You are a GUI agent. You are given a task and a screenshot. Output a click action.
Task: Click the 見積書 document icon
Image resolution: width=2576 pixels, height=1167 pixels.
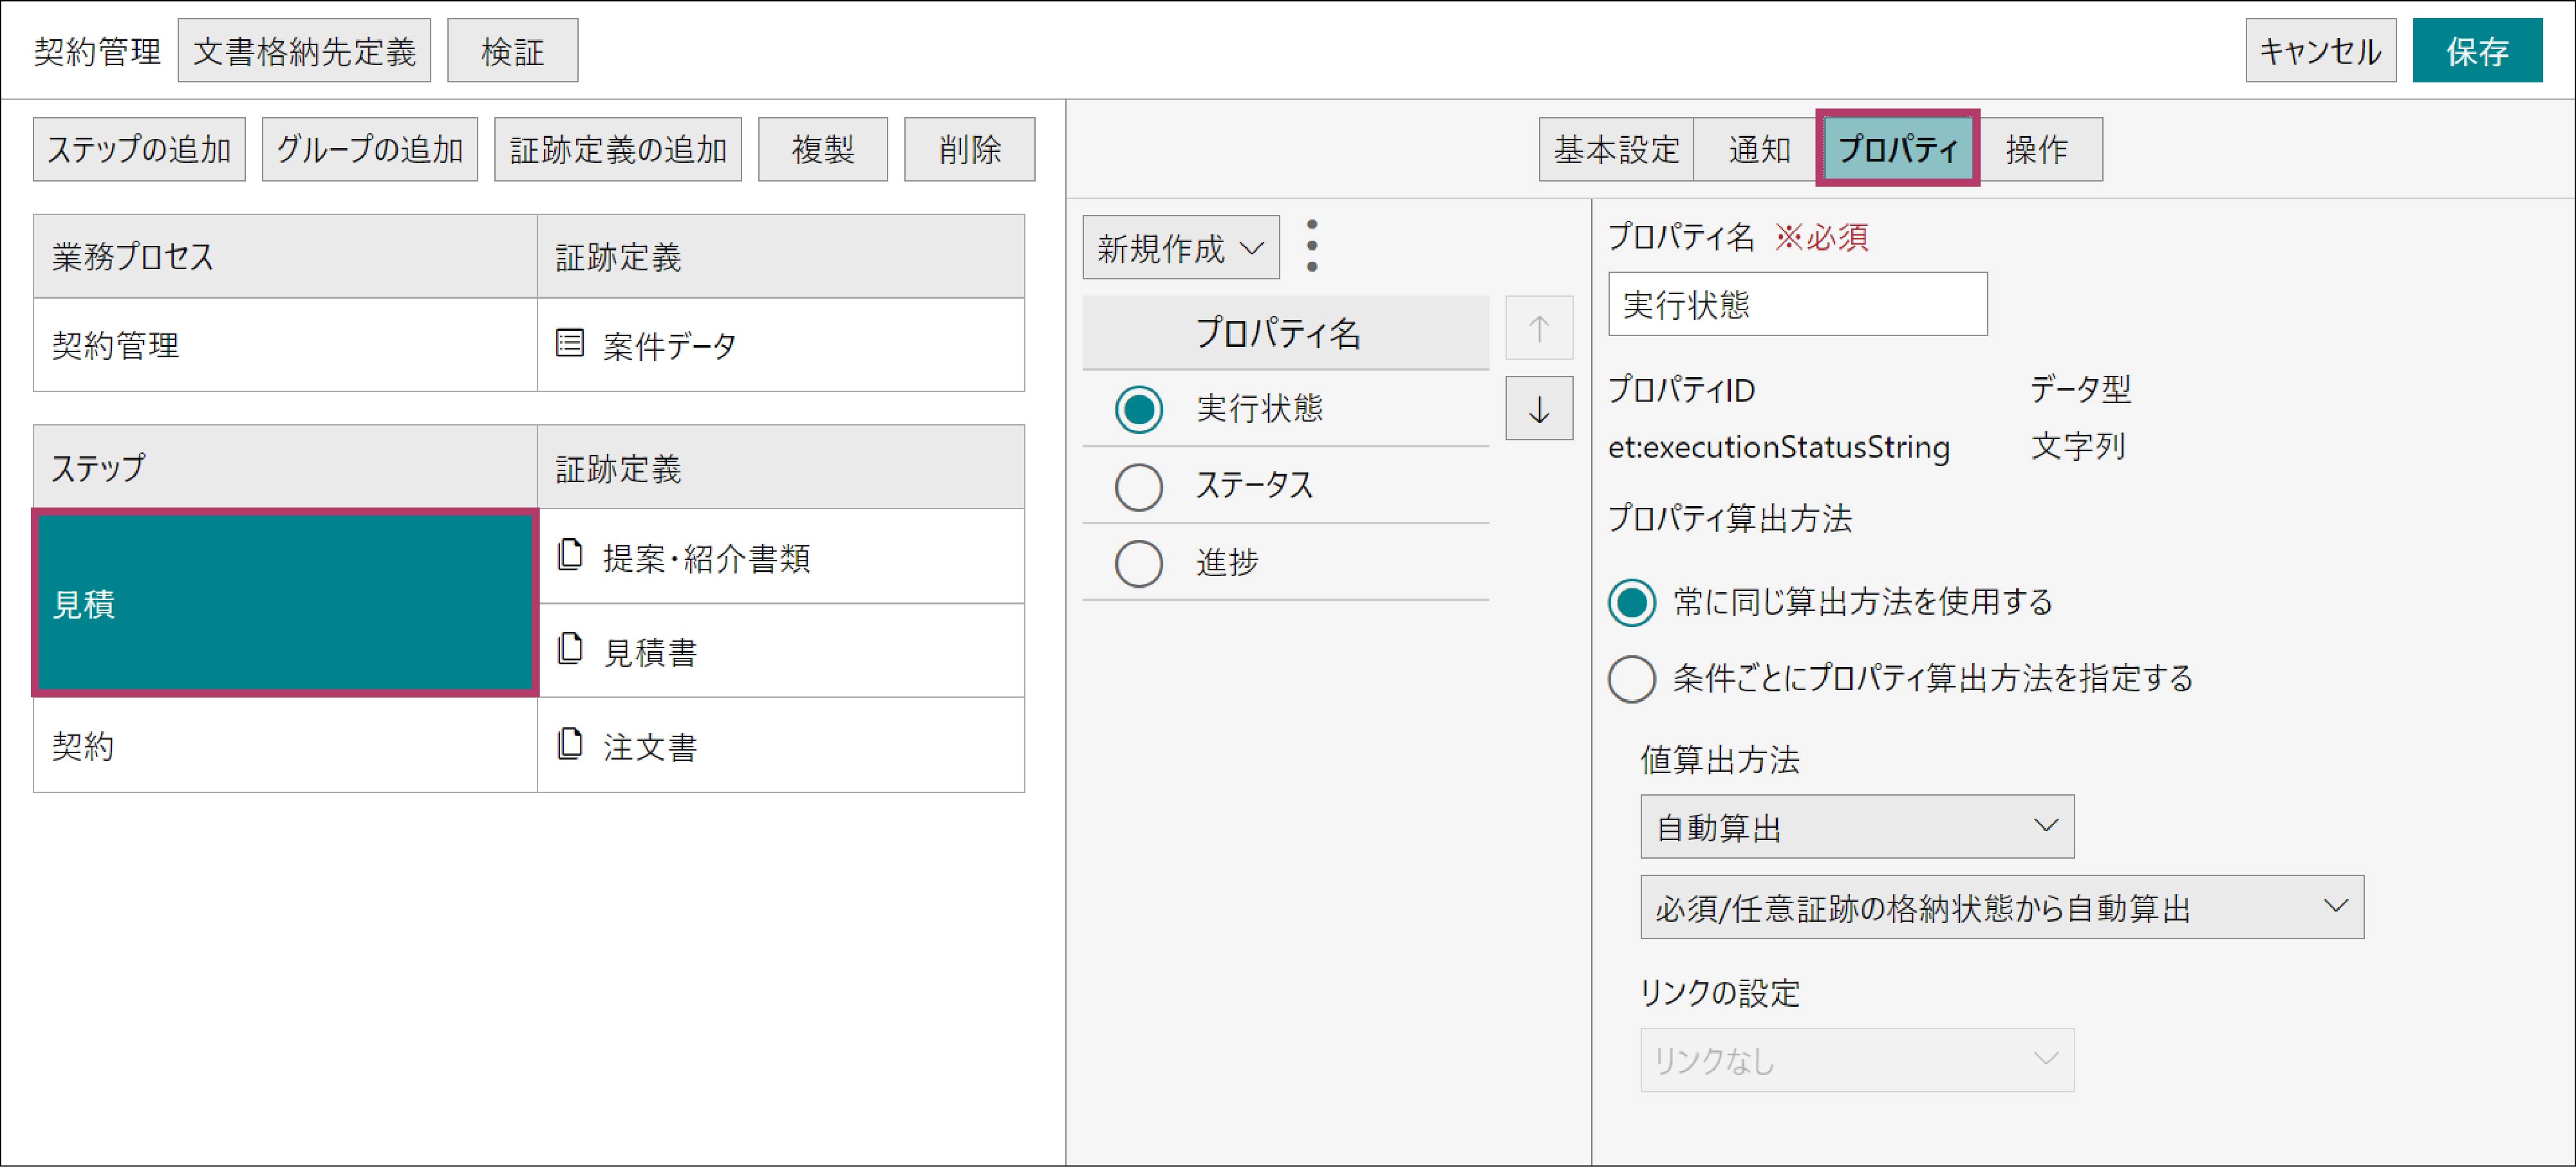(x=570, y=649)
